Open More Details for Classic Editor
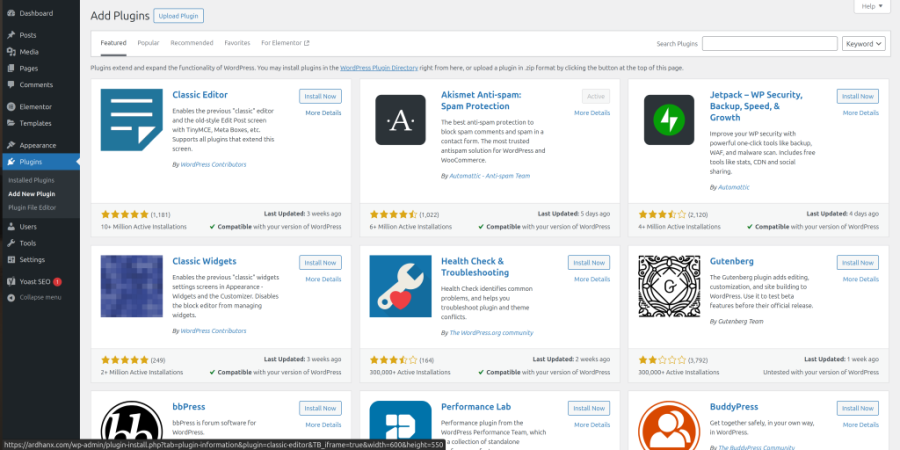The width and height of the screenshot is (900, 450). 323,113
